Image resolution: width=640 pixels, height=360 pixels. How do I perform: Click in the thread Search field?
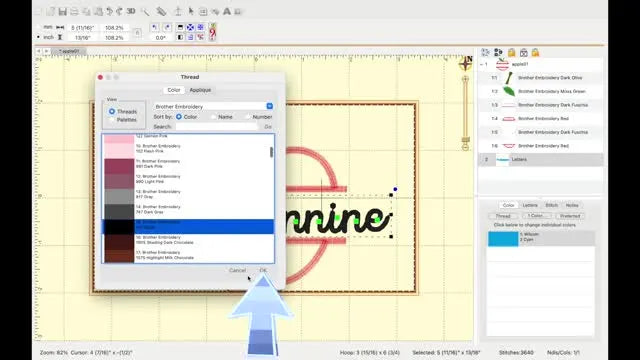click(217, 127)
